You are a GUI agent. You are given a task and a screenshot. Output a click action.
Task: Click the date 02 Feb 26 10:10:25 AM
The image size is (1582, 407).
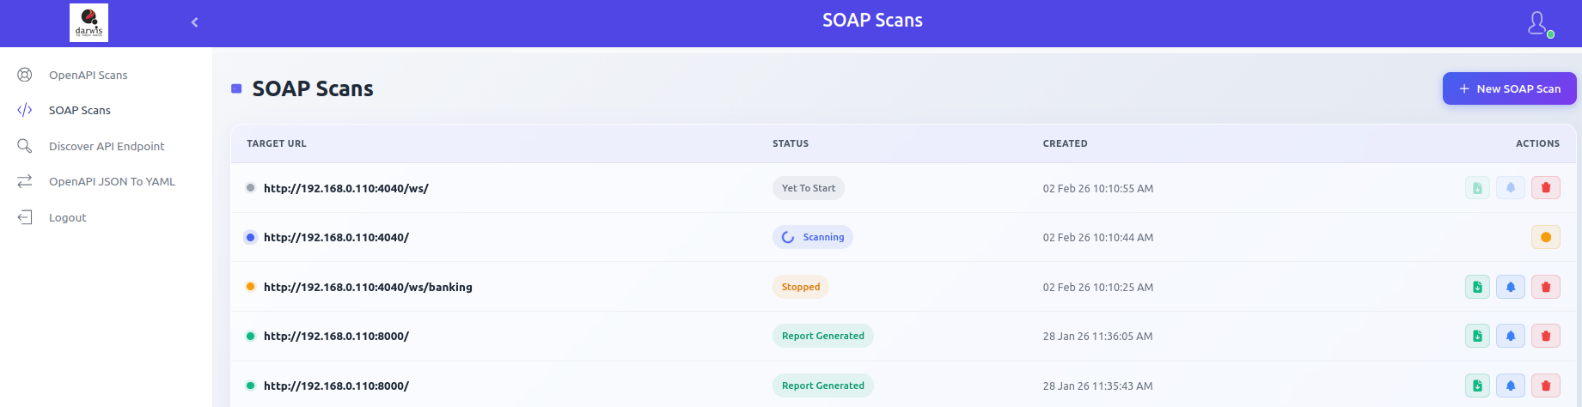(1098, 287)
